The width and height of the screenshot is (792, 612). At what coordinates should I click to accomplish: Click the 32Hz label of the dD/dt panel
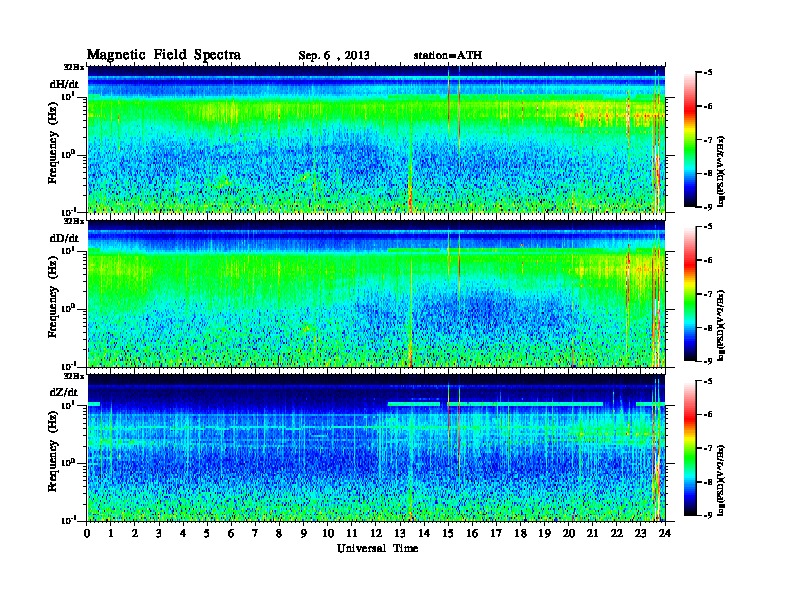tap(74, 221)
